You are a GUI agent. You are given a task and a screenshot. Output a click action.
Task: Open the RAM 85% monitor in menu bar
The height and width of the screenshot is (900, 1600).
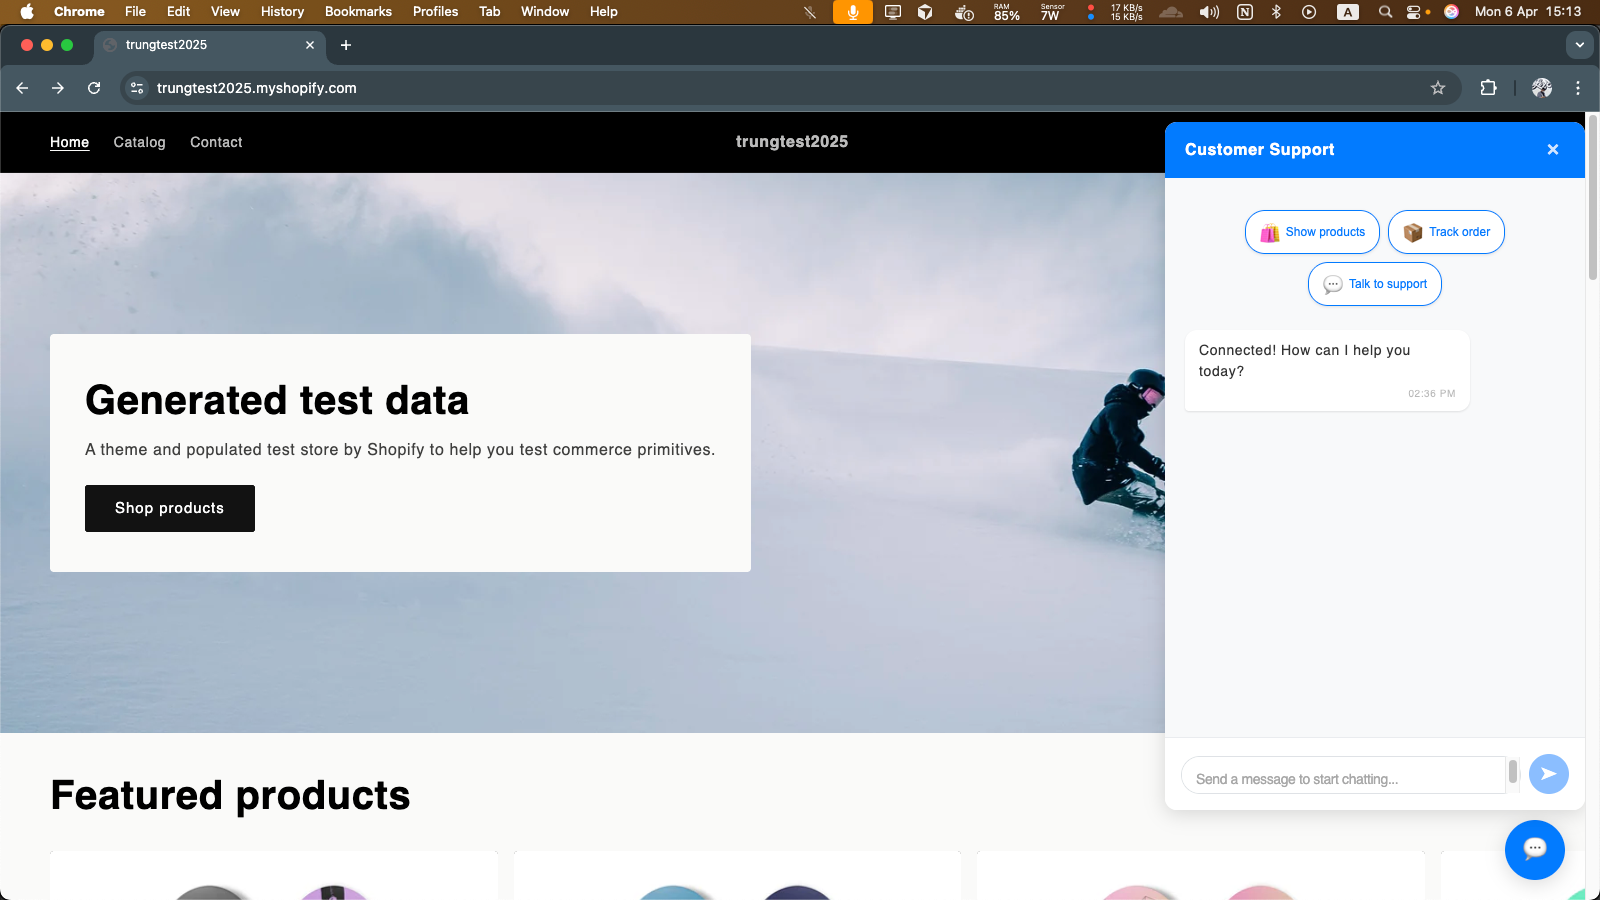pyautogui.click(x=1007, y=12)
